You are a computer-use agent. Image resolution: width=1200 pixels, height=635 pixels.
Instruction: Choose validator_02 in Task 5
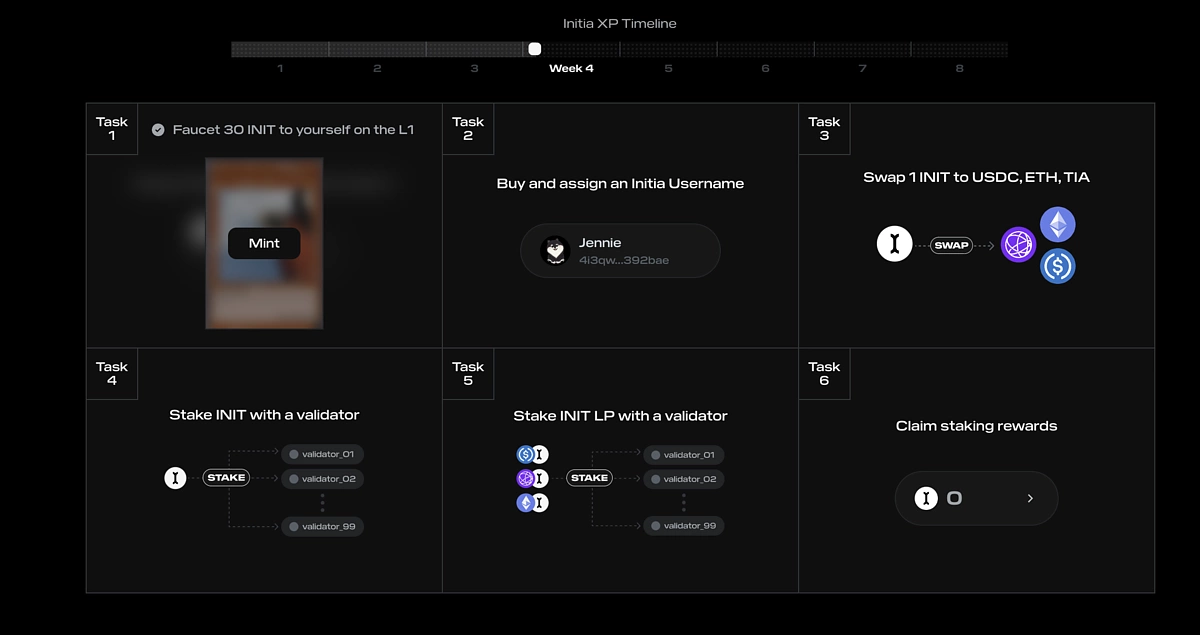pos(684,479)
